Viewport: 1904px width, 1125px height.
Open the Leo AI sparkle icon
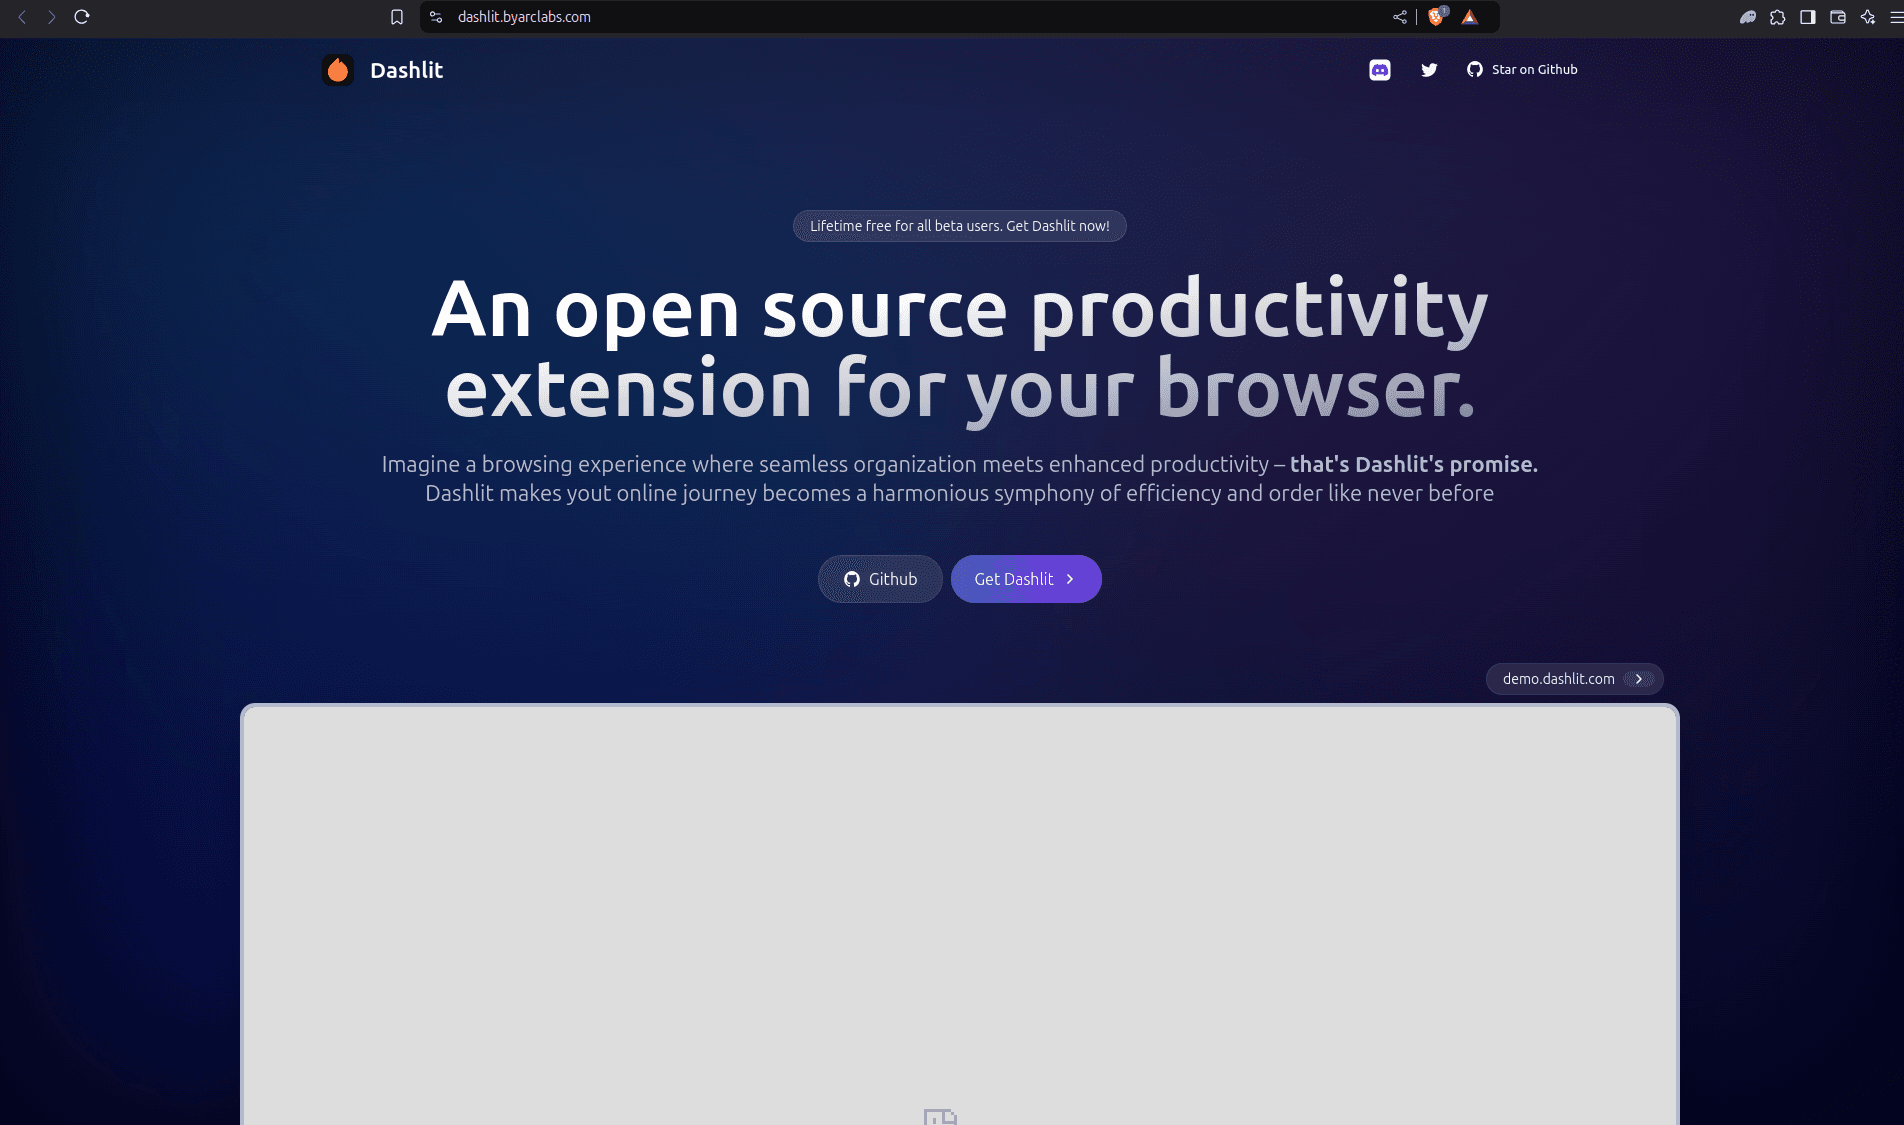[x=1868, y=17]
